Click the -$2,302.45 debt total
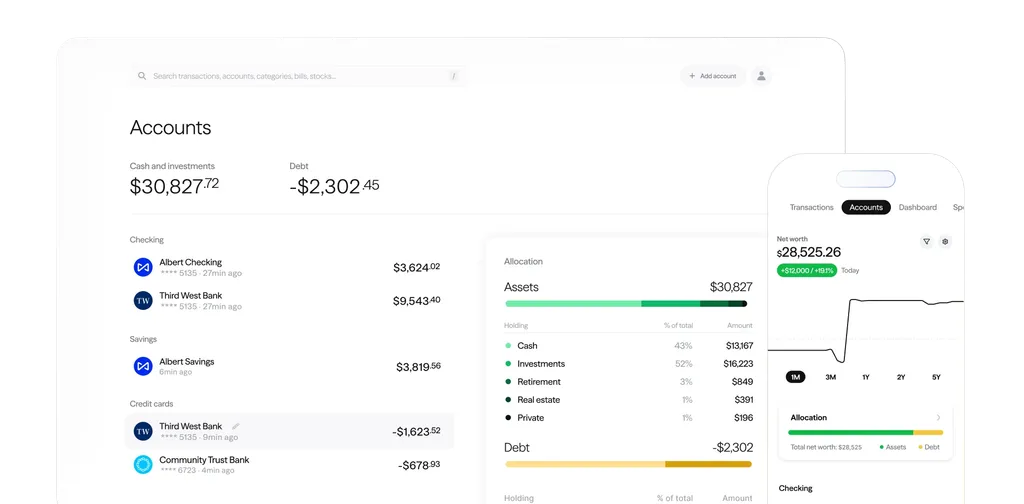The height and width of the screenshot is (504, 1024). coord(334,186)
